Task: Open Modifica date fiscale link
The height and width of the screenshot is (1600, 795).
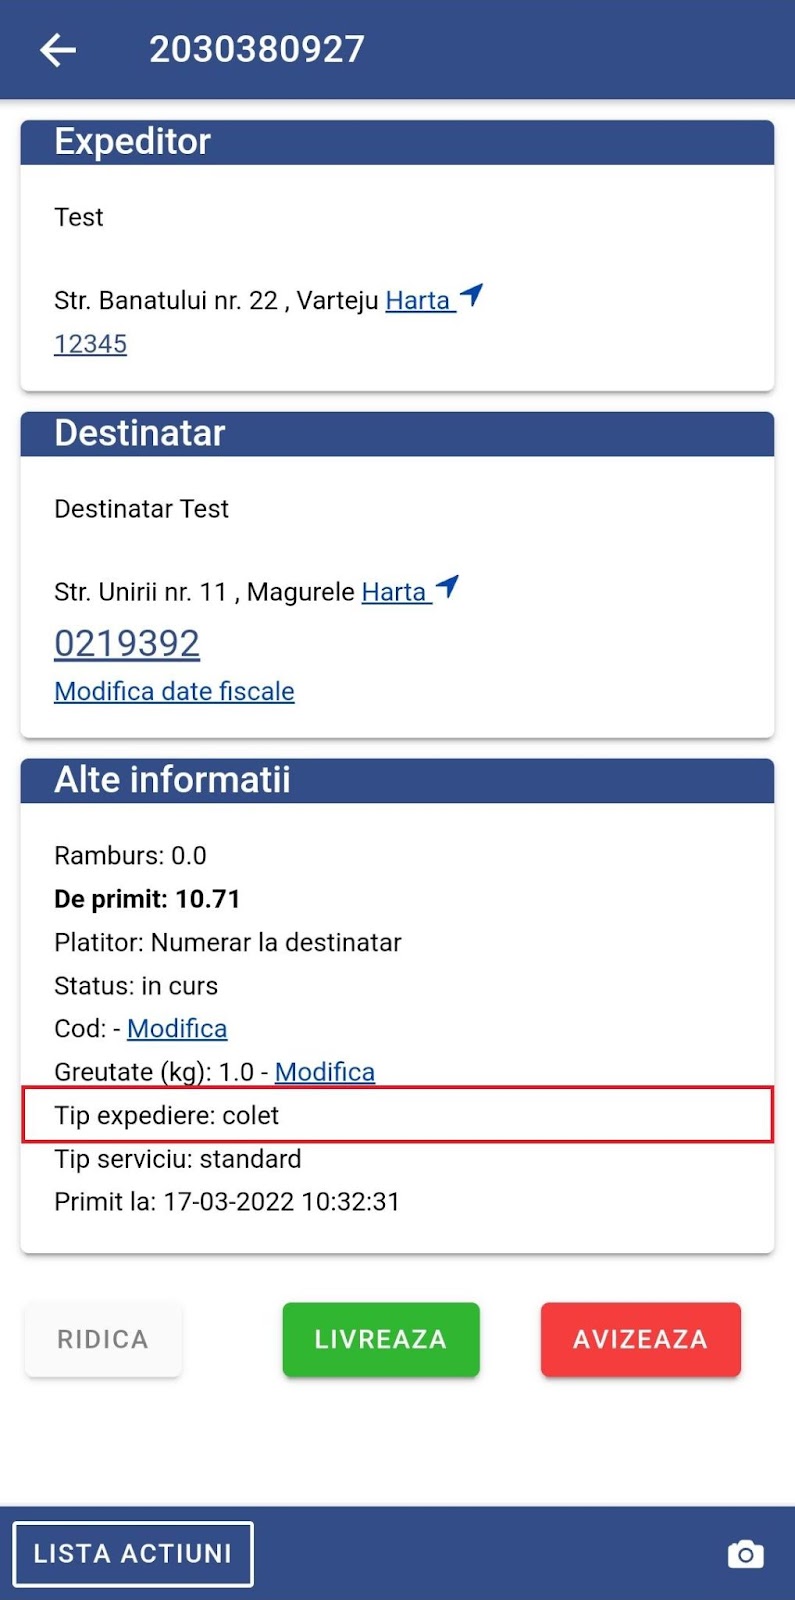Action: click(174, 691)
